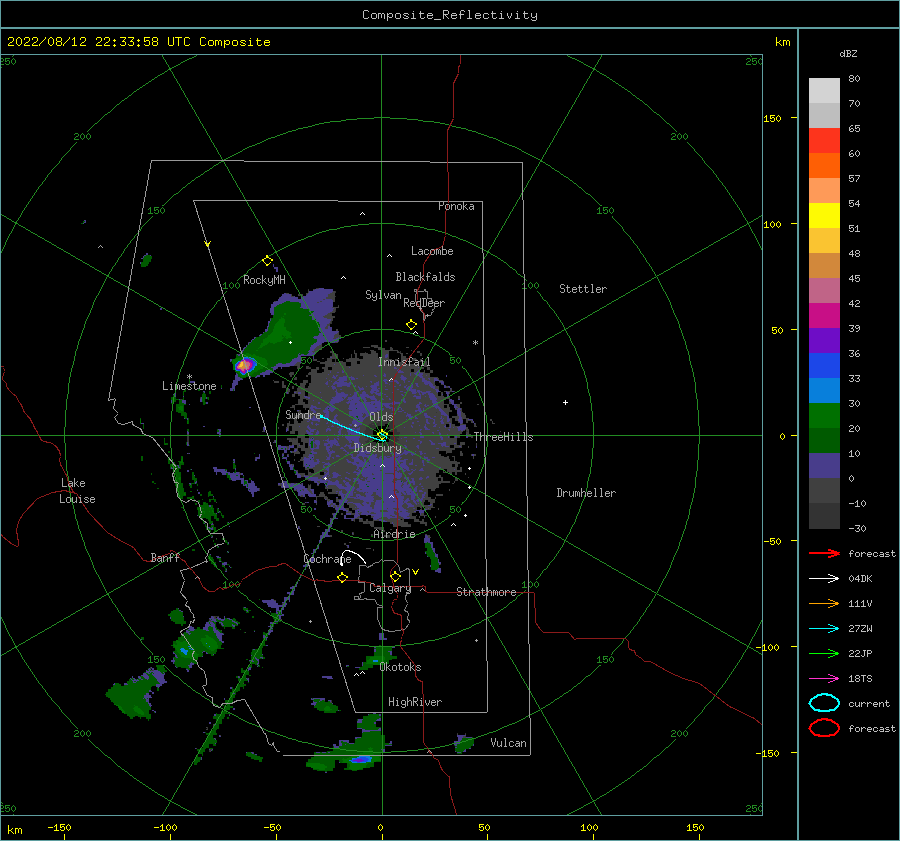Screen dimensions: 900x841
Task: Click the Ponoka town label
Action: pos(456,206)
